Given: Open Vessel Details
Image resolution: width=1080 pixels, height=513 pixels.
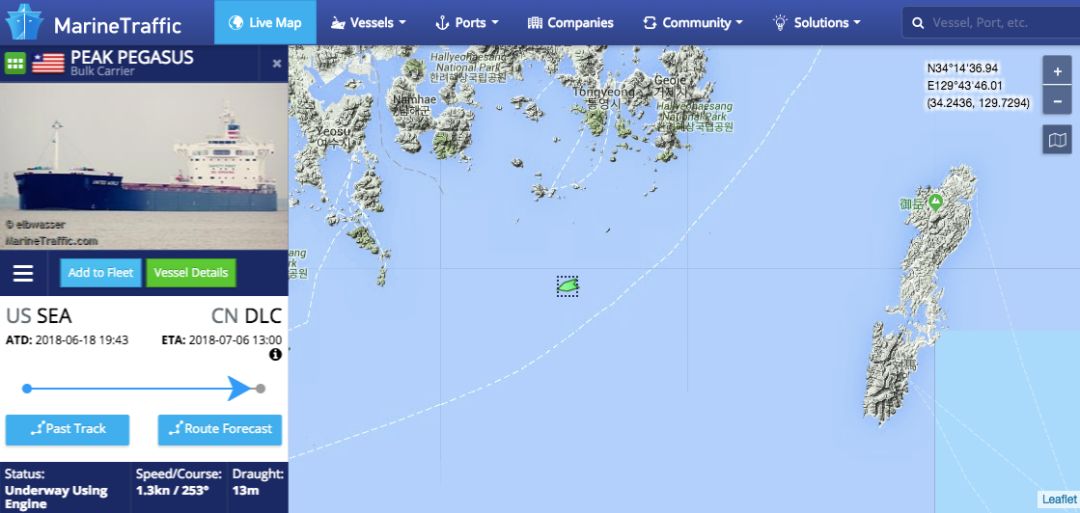Looking at the screenshot, I should tap(191, 273).
